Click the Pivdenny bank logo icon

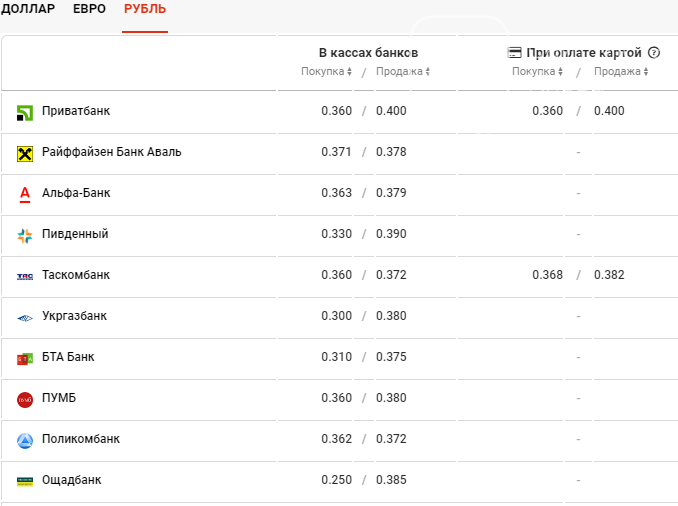point(25,235)
